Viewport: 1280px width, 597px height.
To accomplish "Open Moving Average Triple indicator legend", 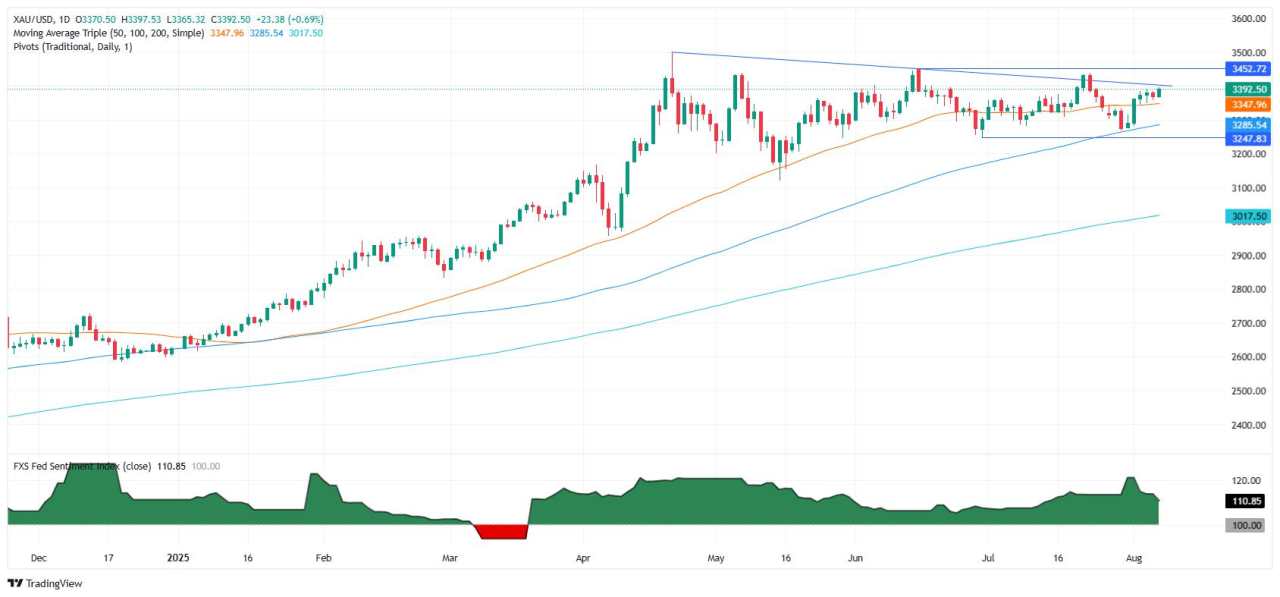I will point(104,33).
